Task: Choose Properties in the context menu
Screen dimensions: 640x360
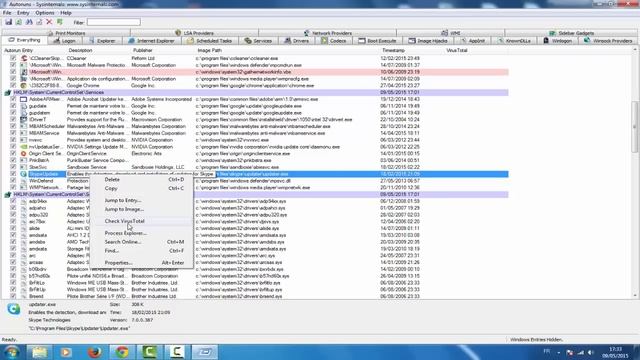Action: pos(141,263)
